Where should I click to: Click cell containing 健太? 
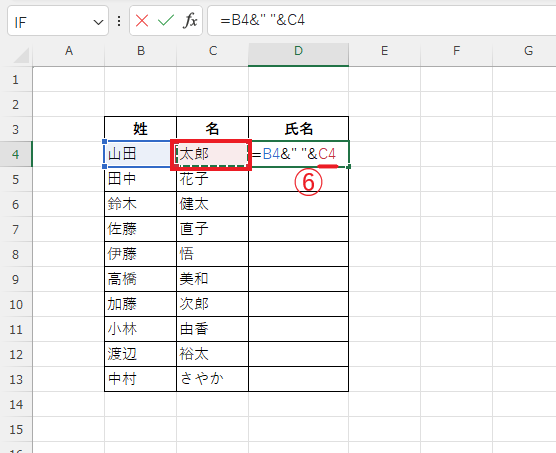(213, 204)
